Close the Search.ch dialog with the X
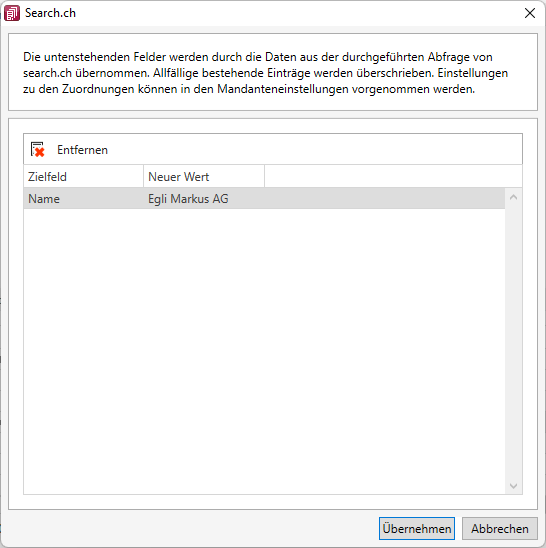This screenshot has height=548, width=546. pos(530,13)
